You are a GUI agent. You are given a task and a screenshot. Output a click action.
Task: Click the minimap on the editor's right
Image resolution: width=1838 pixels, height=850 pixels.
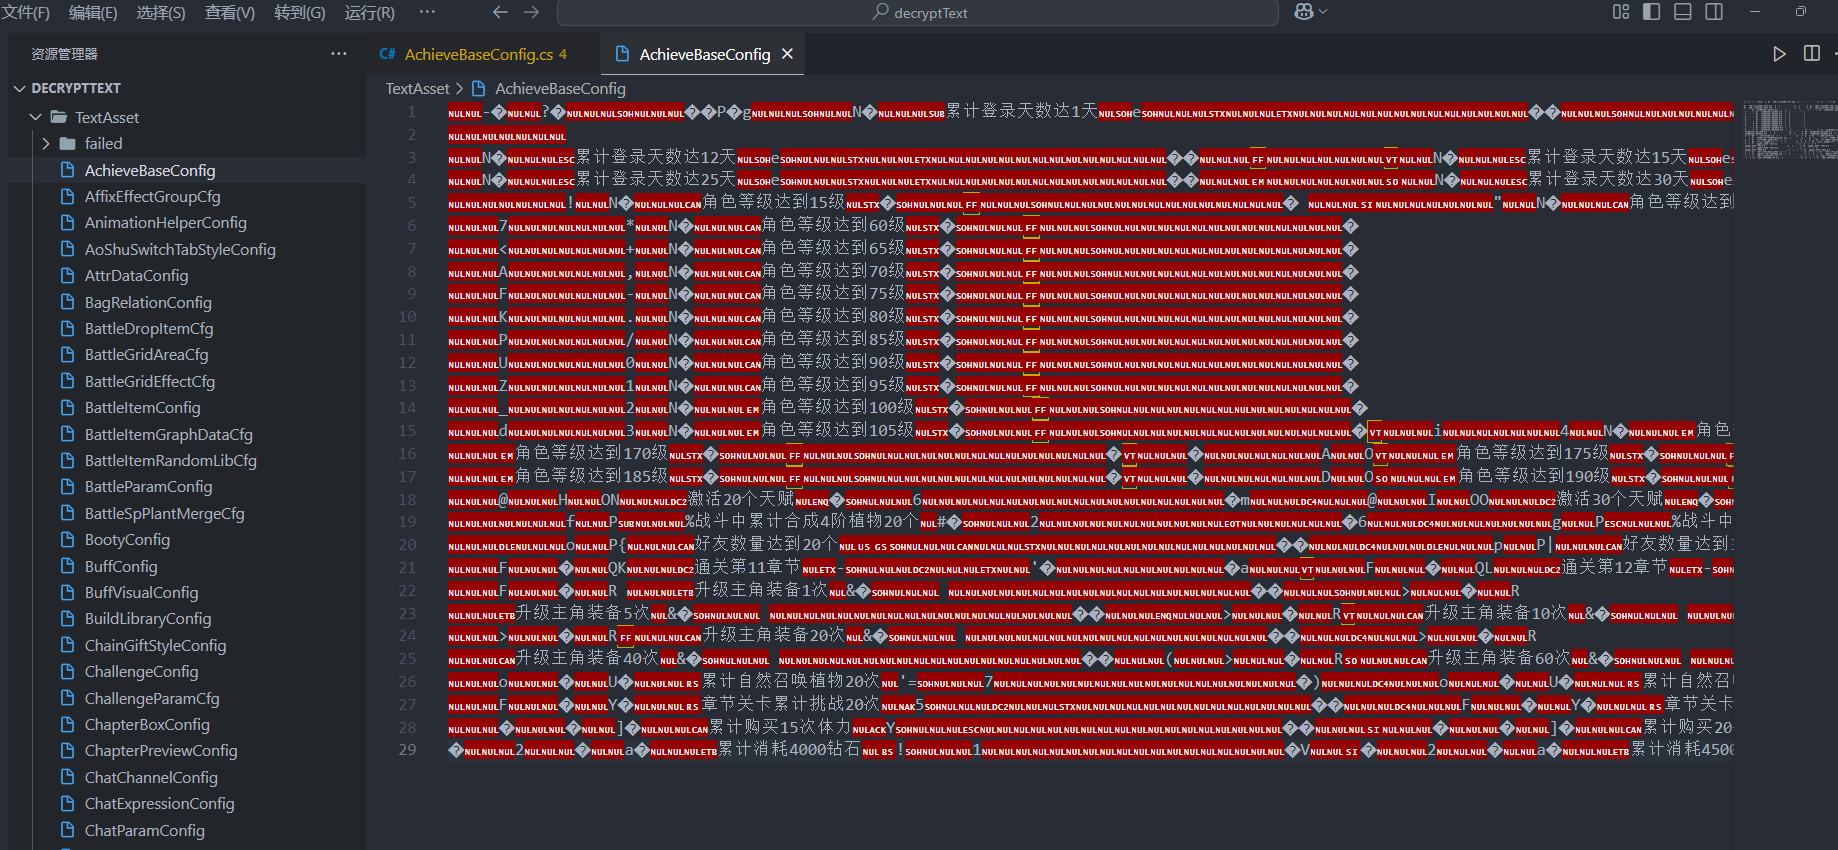pos(1788,130)
